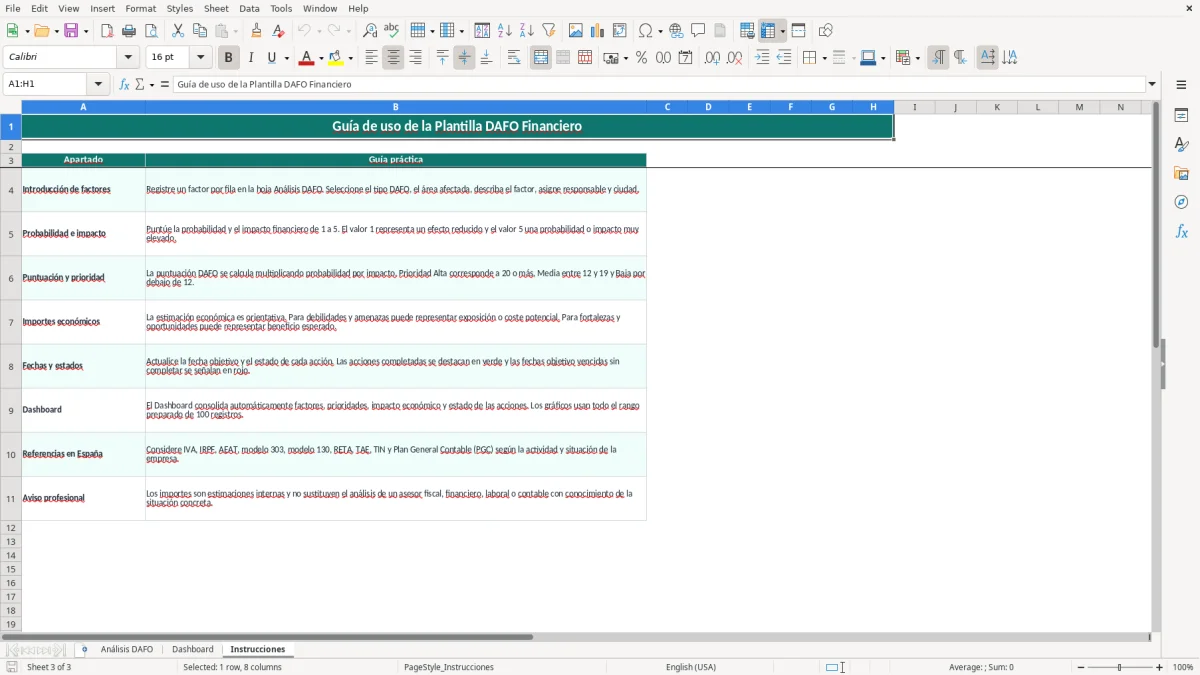Insert a special character omega icon
Viewport: 1200px width, 675px height.
click(x=646, y=31)
